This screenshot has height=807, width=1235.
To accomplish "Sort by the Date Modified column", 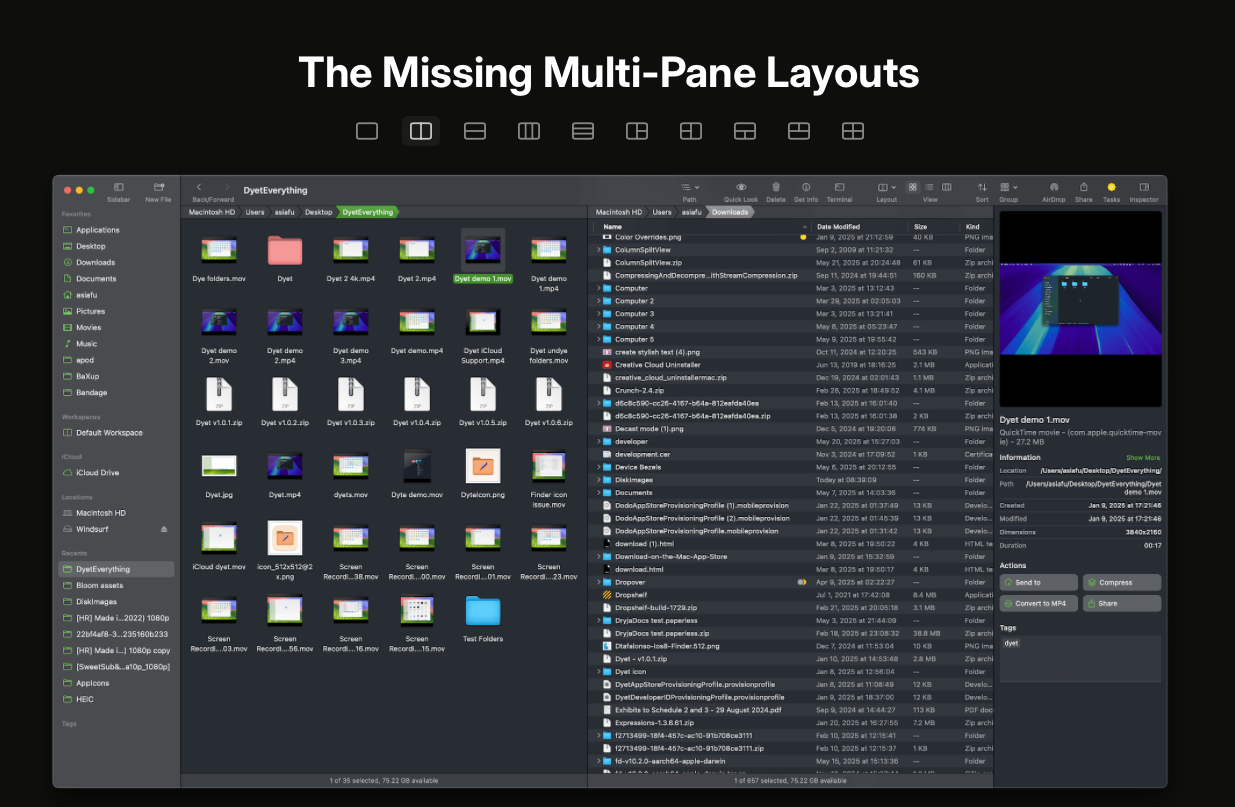I will [x=859, y=227].
